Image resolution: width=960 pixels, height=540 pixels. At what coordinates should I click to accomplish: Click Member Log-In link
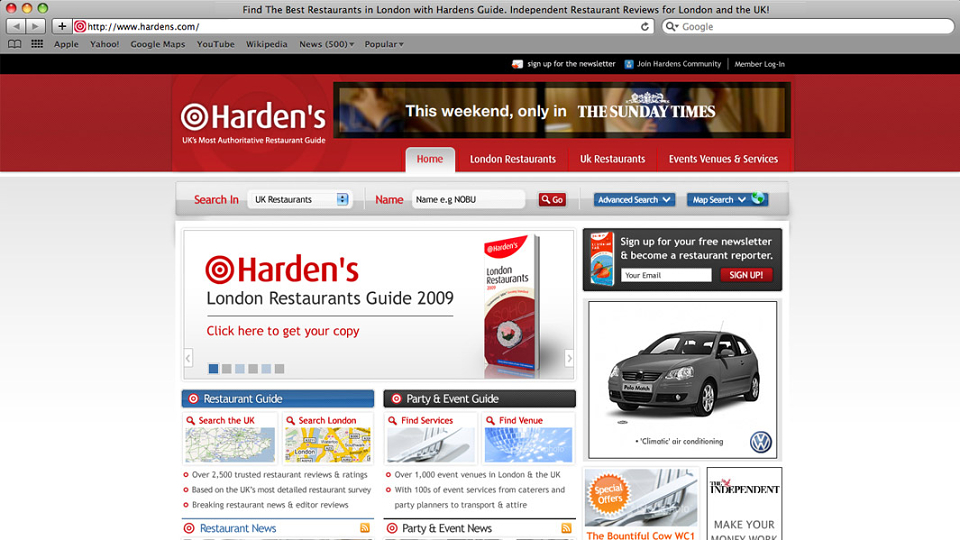pyautogui.click(x=759, y=64)
